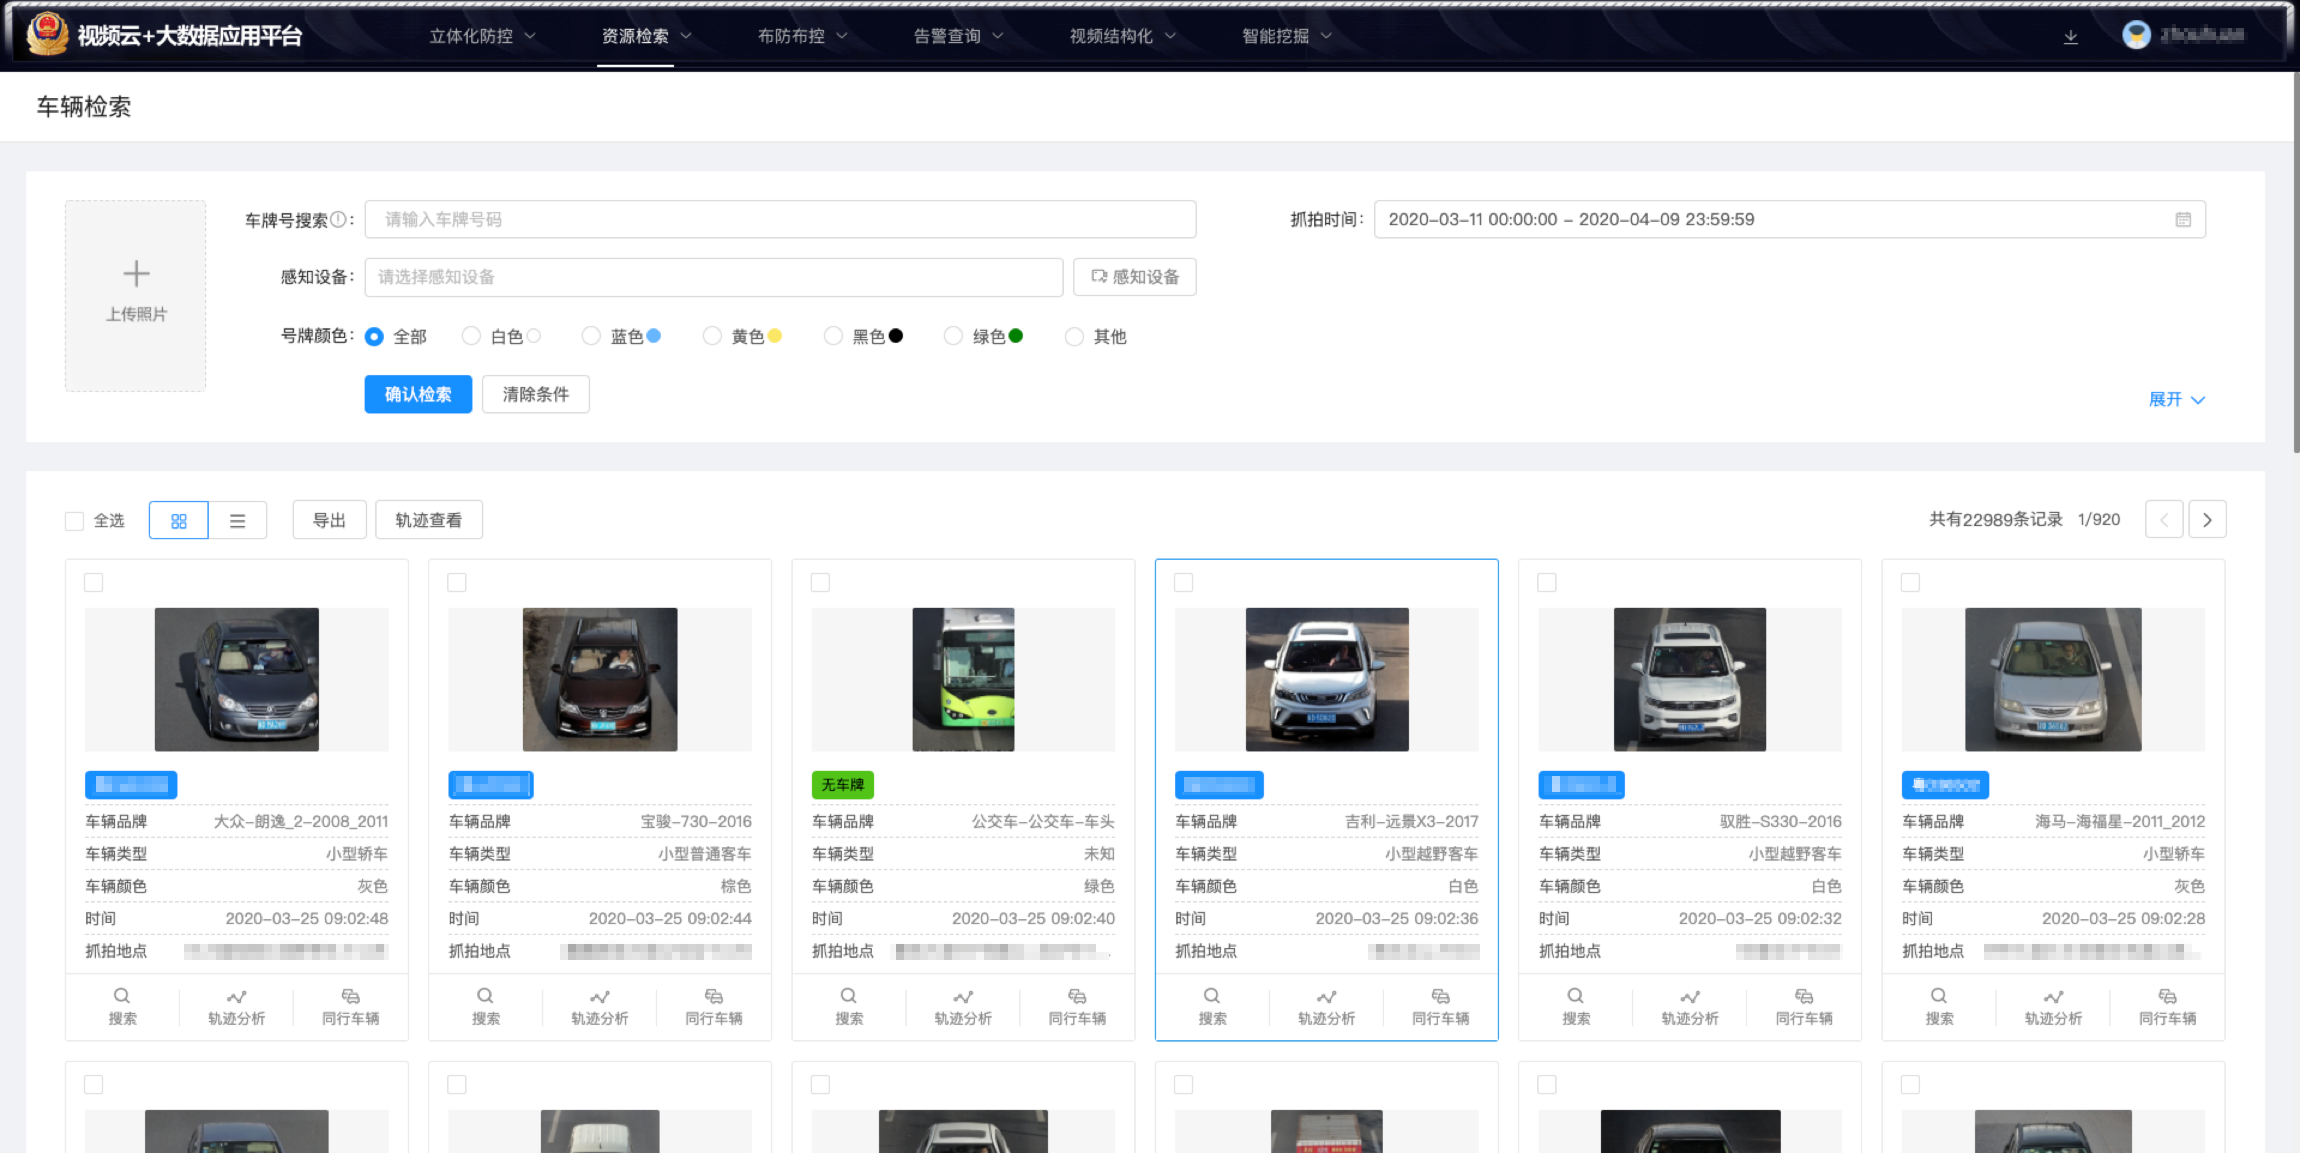Select 白色 plate color radio
Image resolution: width=2300 pixels, height=1153 pixels.
(x=471, y=337)
